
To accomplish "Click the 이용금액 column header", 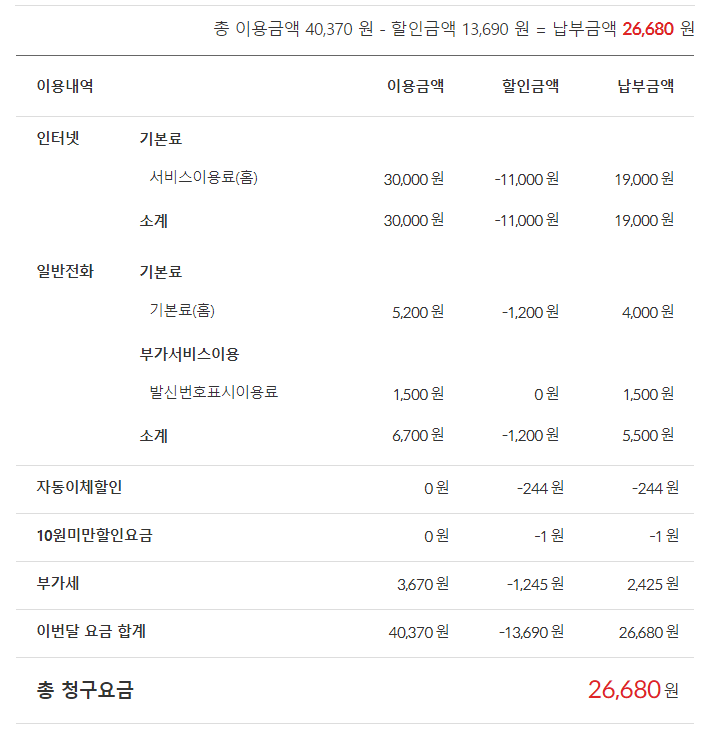I will (415, 86).
